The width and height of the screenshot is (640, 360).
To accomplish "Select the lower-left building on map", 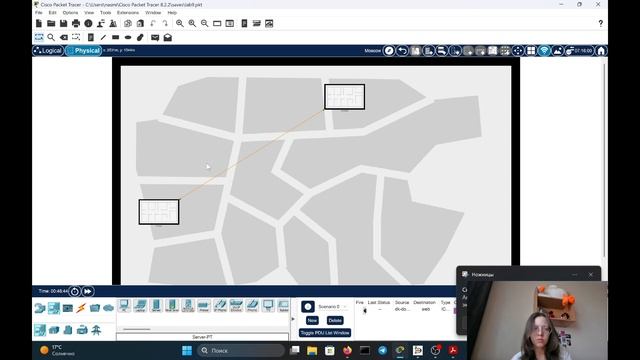I will click(x=159, y=212).
